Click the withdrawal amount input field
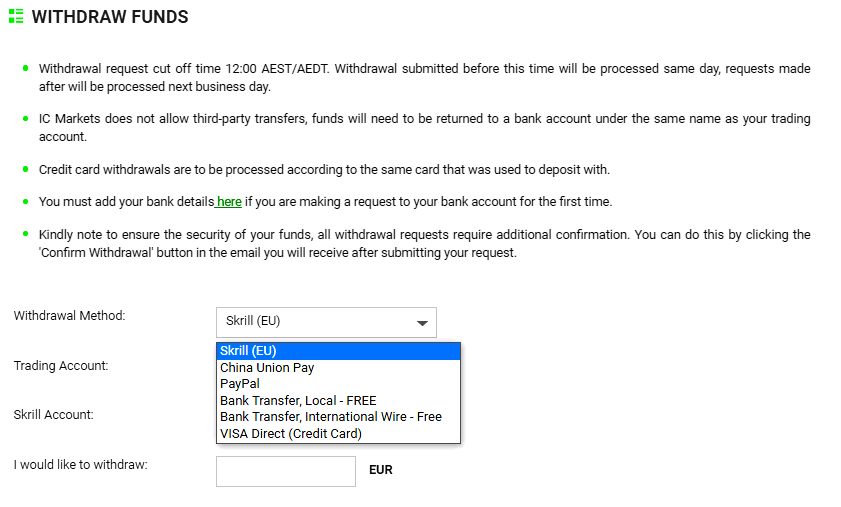 [285, 471]
